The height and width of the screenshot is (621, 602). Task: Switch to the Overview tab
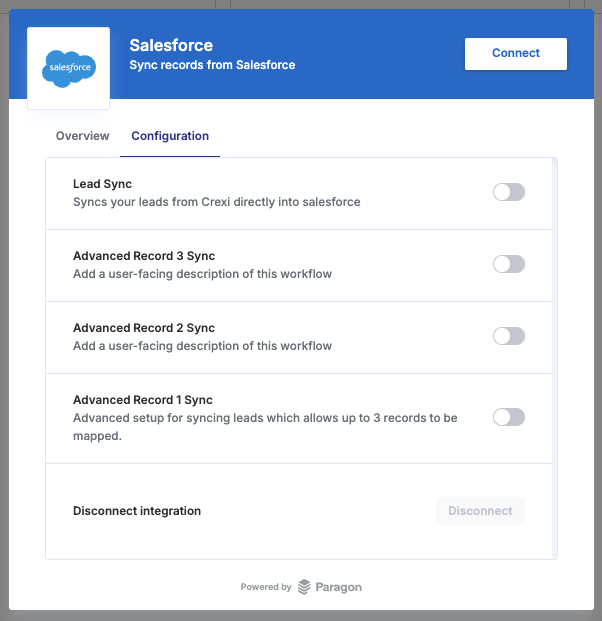point(82,136)
